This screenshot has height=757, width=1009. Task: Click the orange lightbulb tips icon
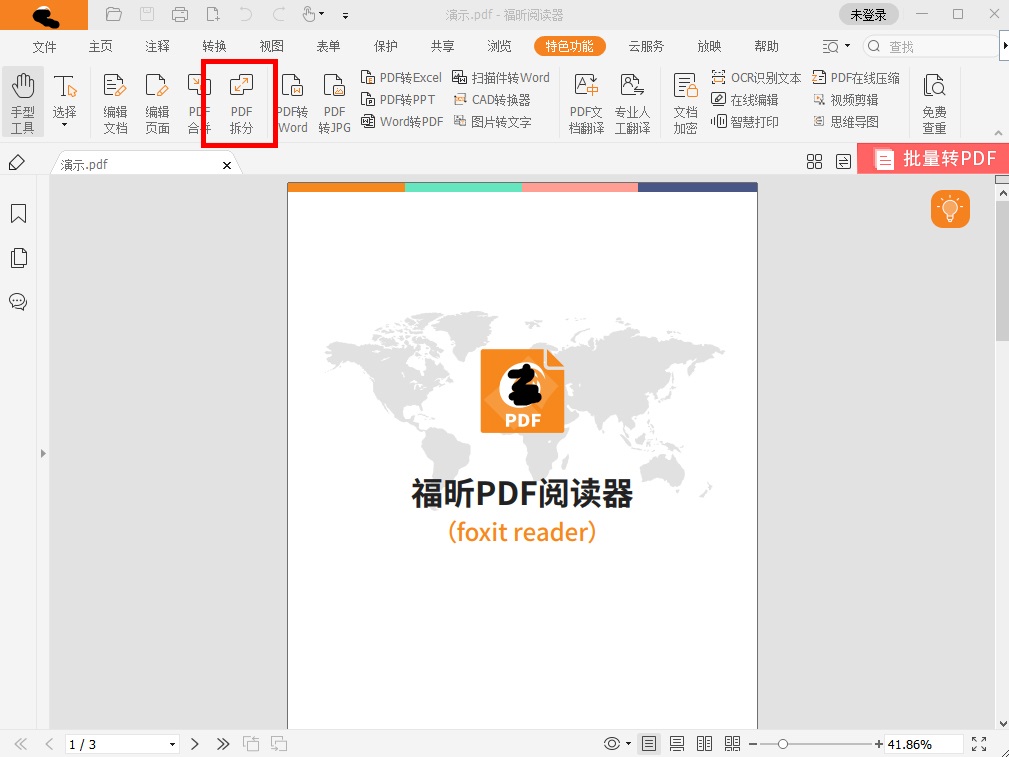(x=950, y=209)
